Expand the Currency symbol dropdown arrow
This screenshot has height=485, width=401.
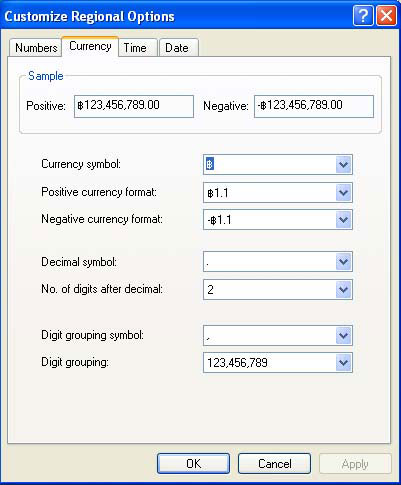343,164
